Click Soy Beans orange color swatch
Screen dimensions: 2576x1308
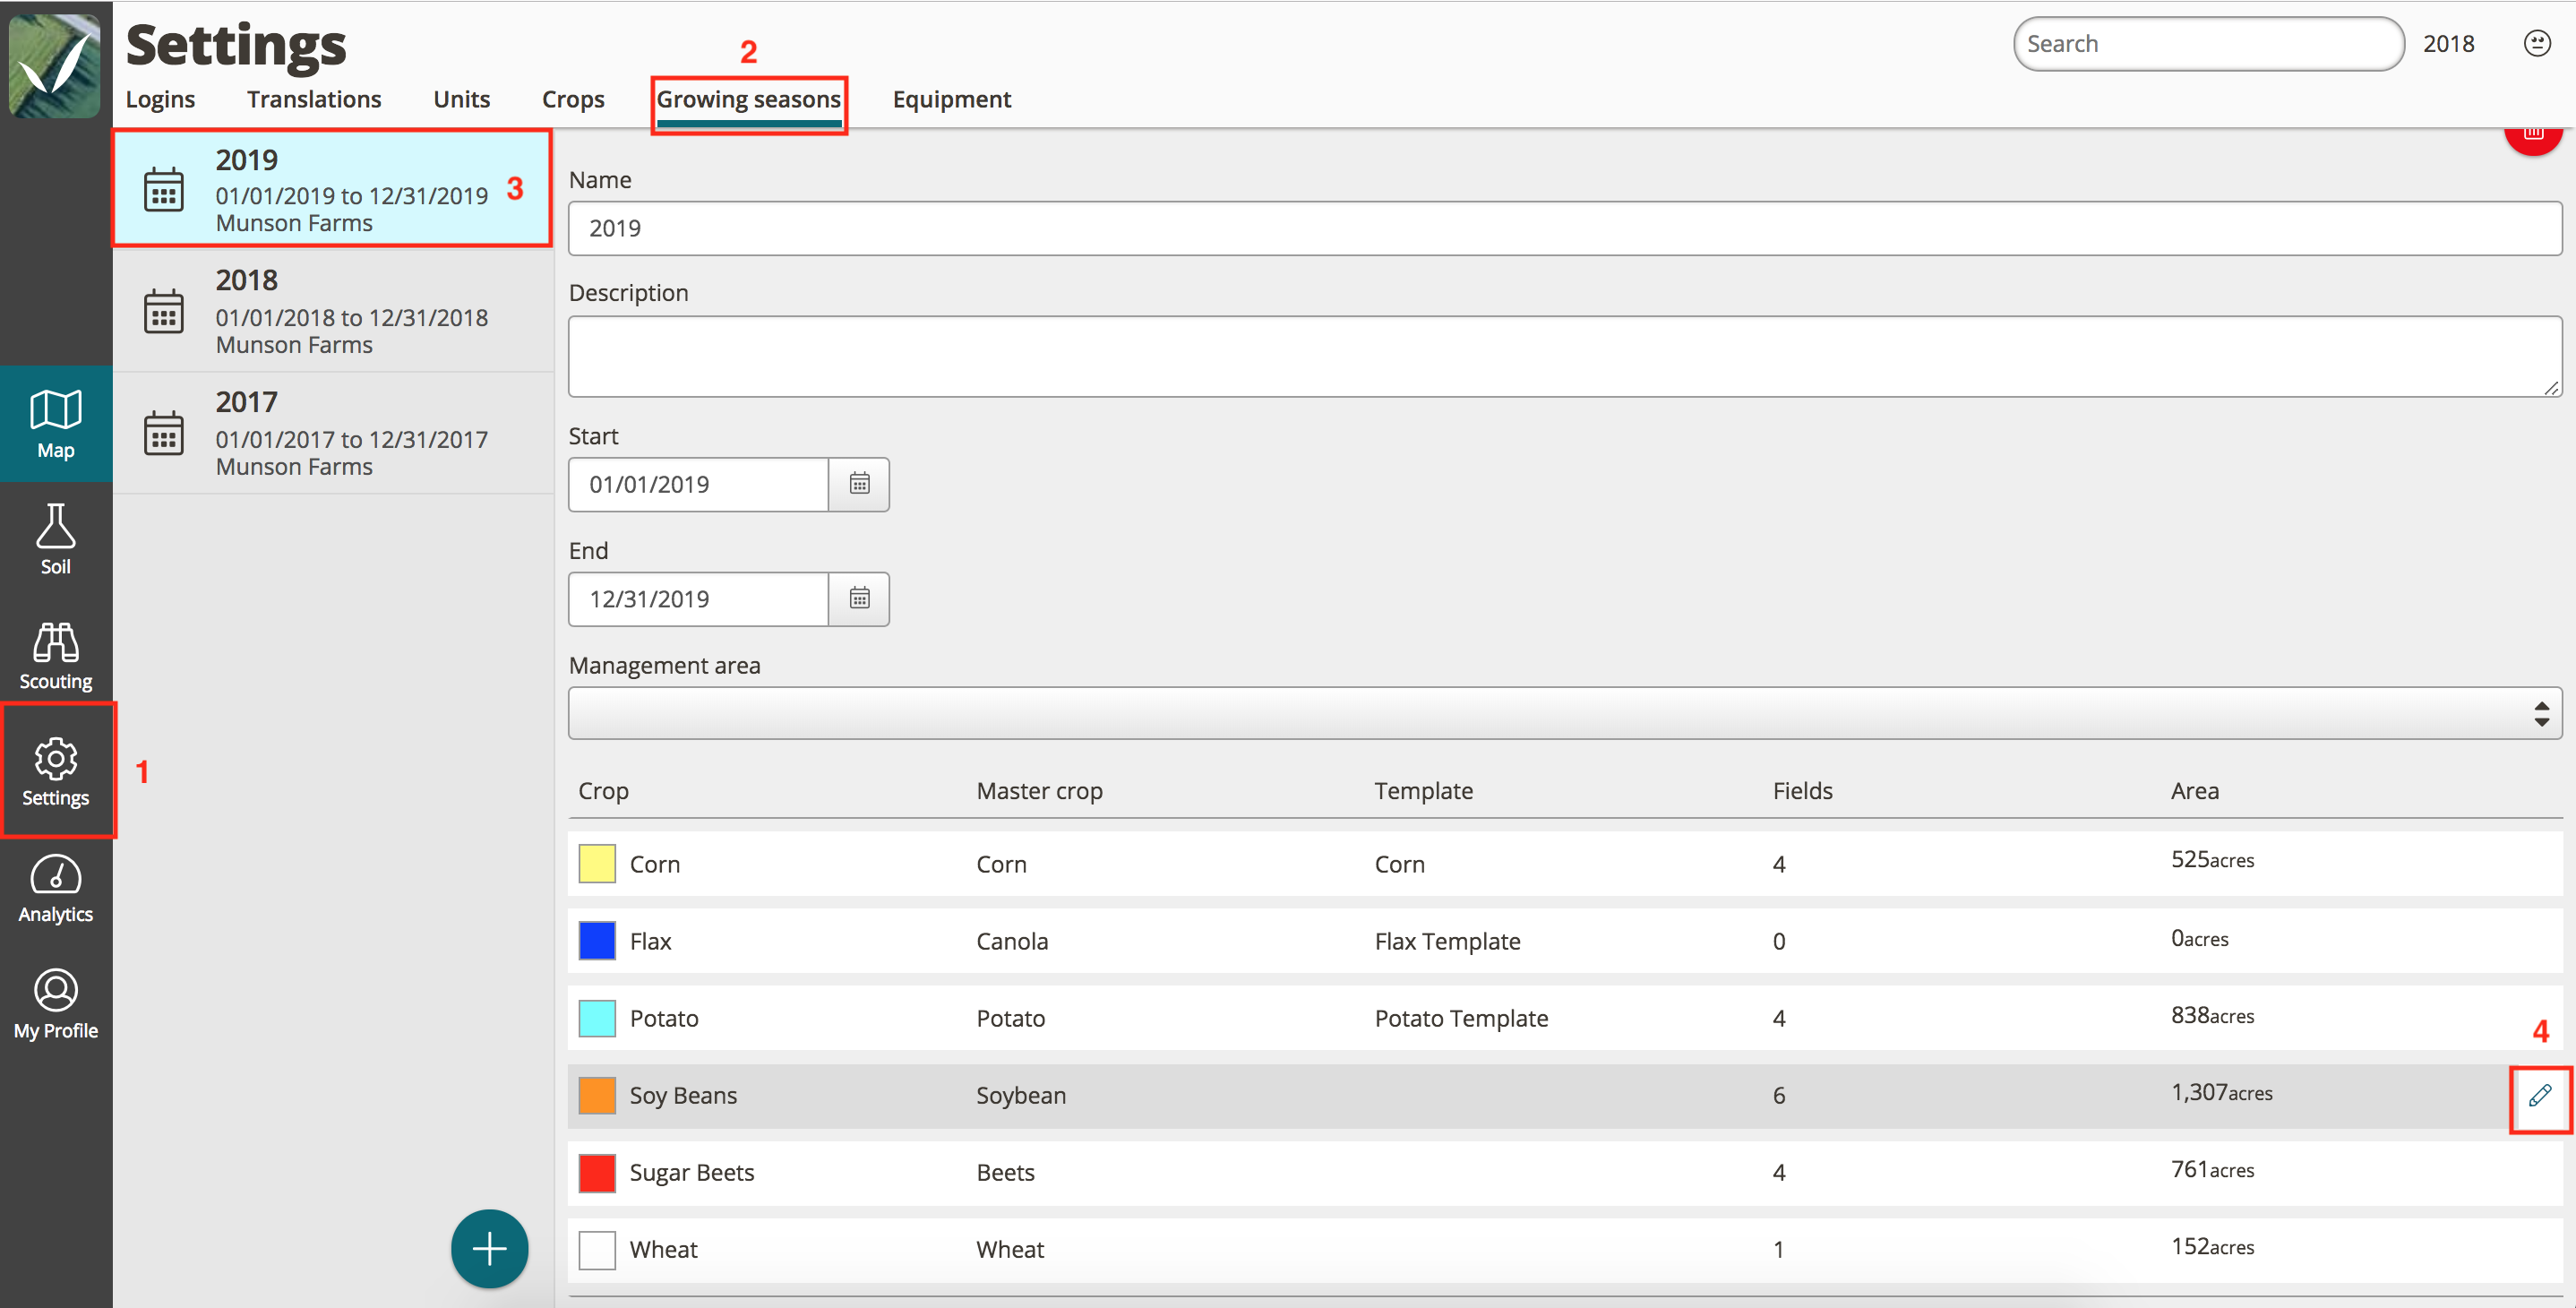(x=597, y=1095)
